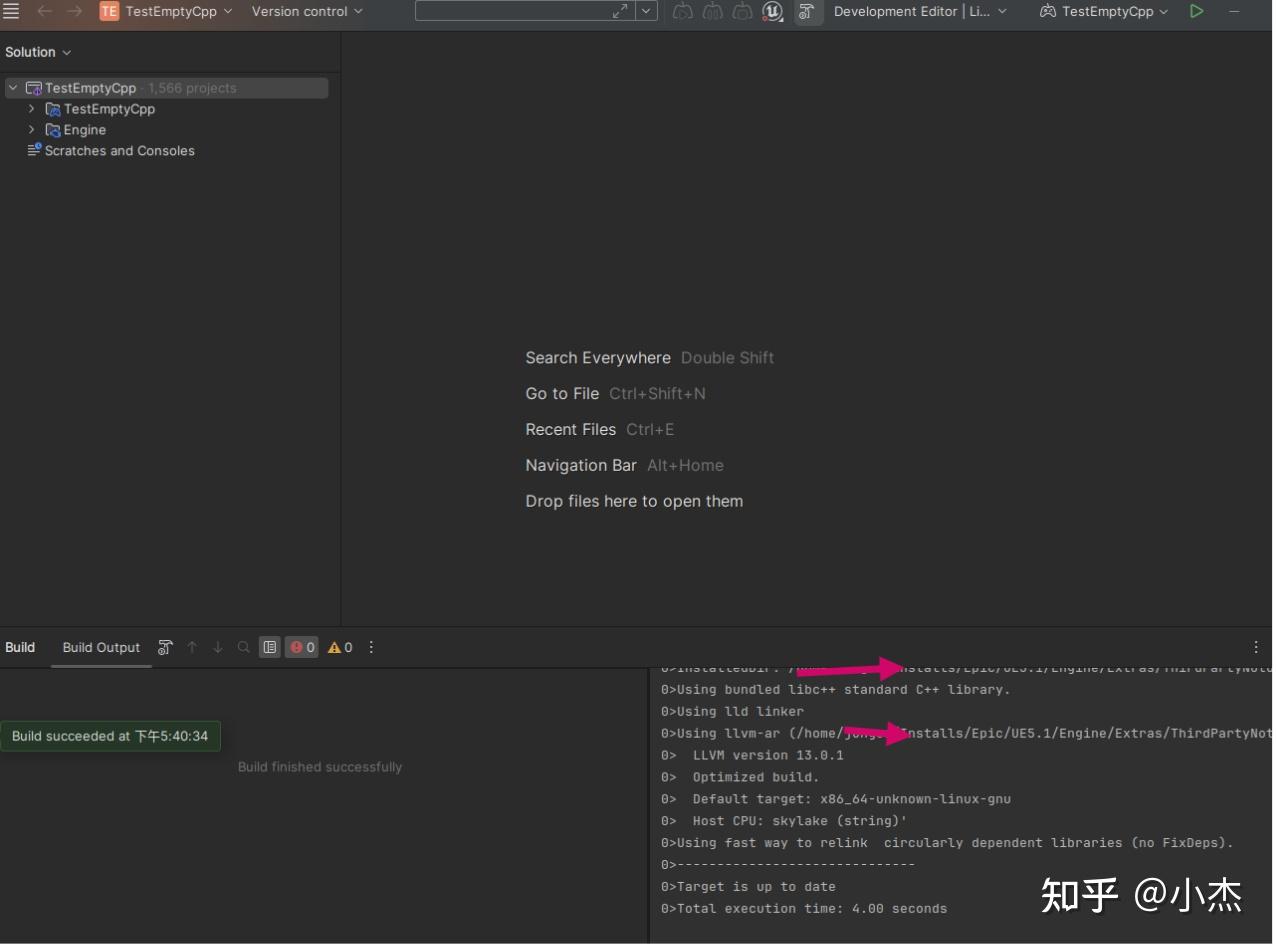Click the Search Everywhere shortcut entry
The image size is (1277, 948).
point(597,357)
